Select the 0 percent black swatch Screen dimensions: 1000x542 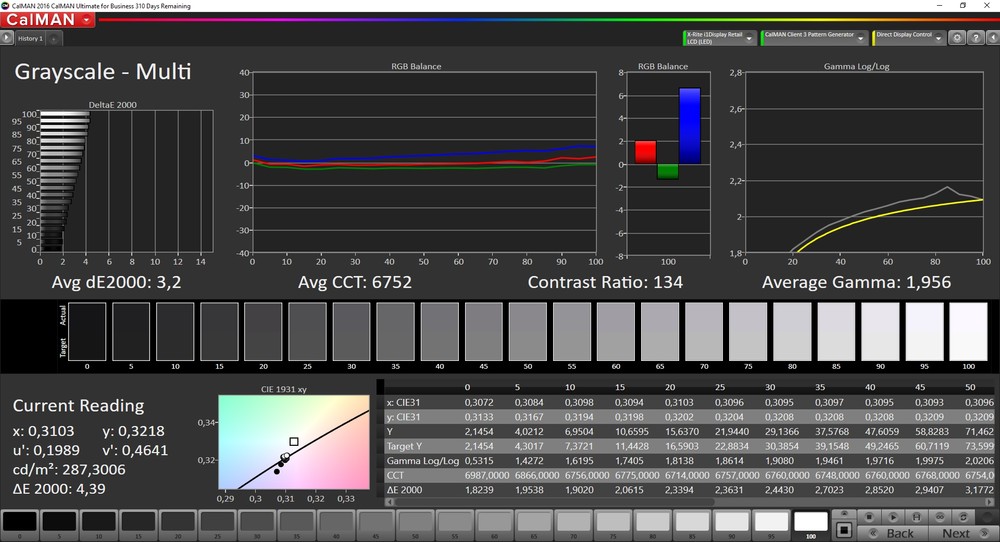(19, 521)
